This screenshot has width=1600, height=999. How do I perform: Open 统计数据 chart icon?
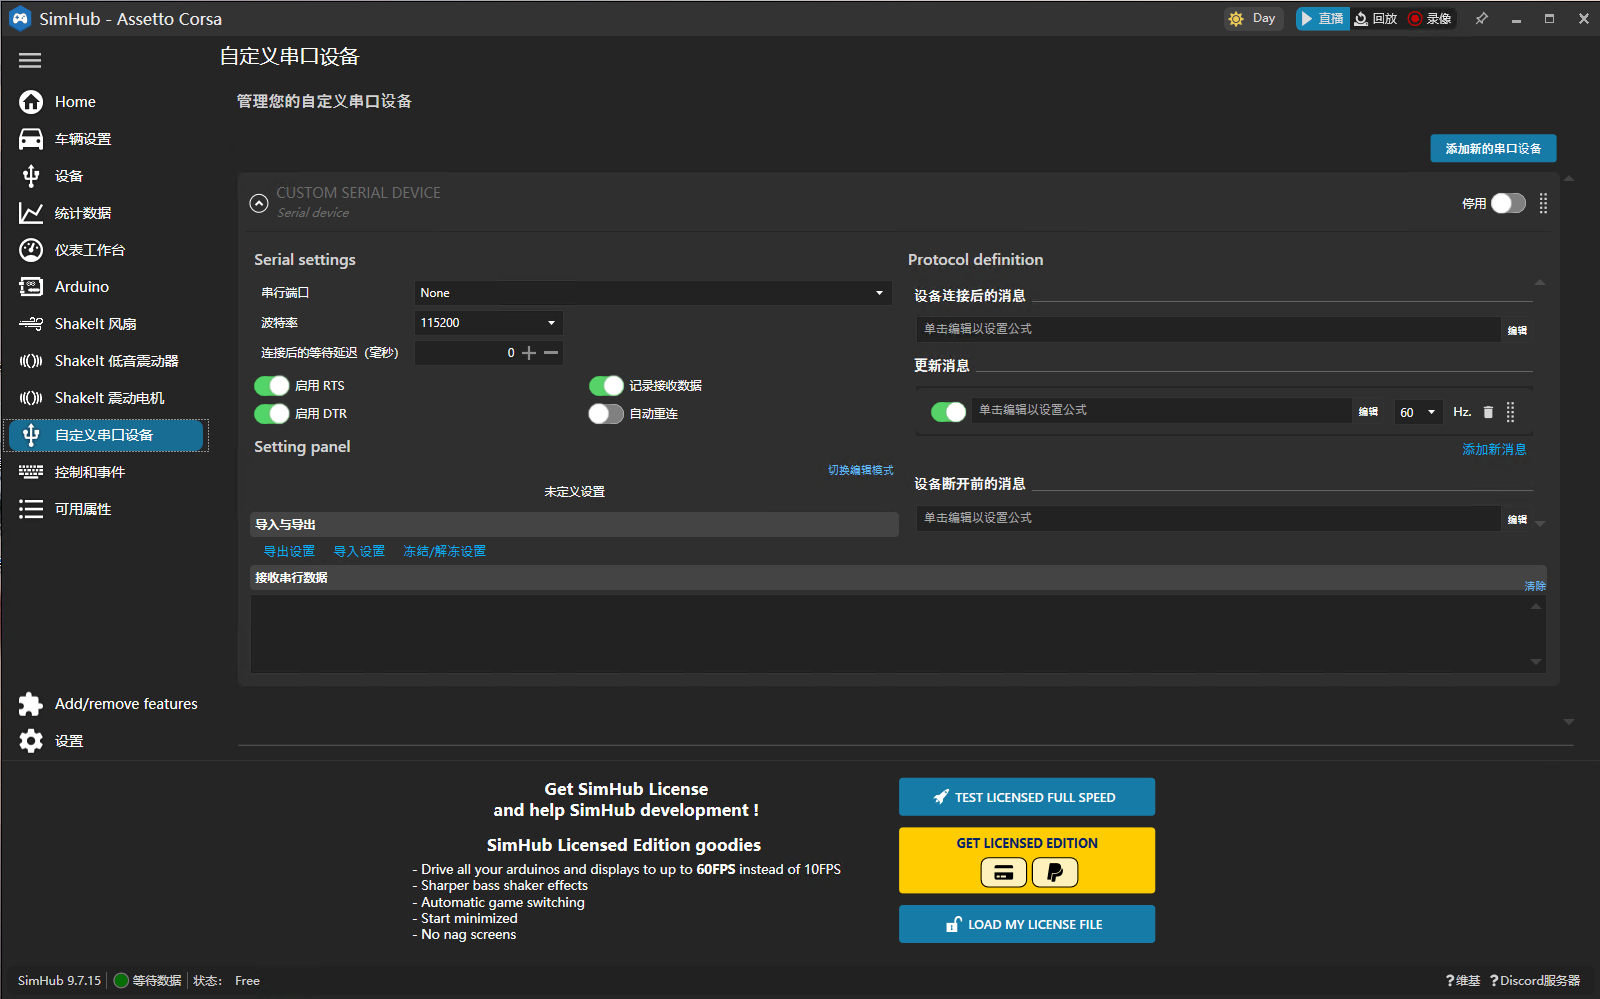pos(31,213)
